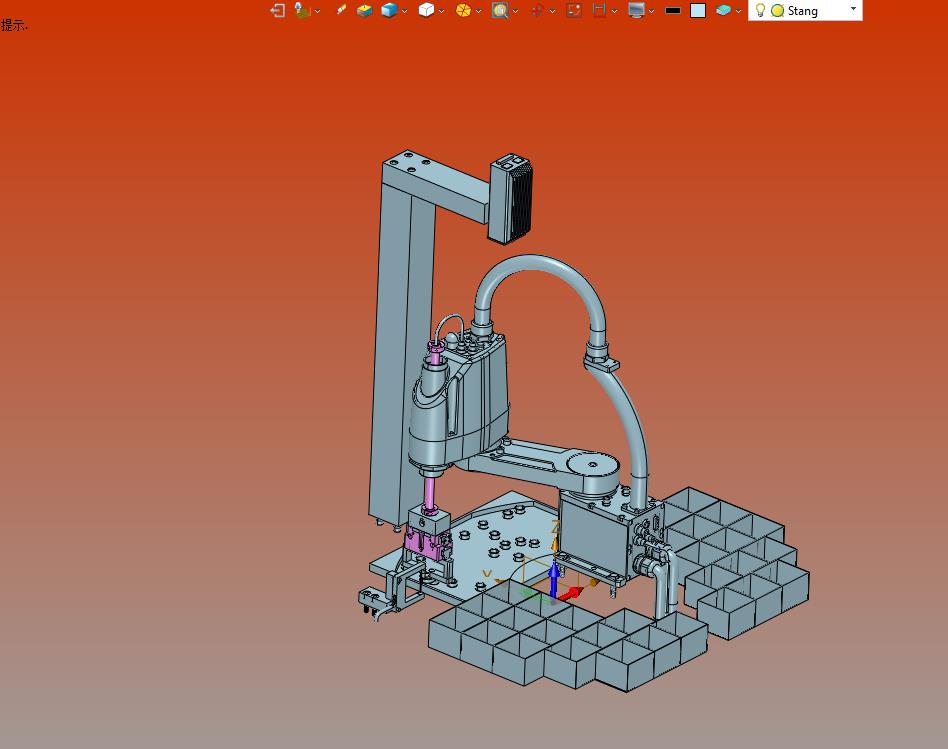Click the red dimension measure icon
948x749 pixels.
click(x=599, y=10)
